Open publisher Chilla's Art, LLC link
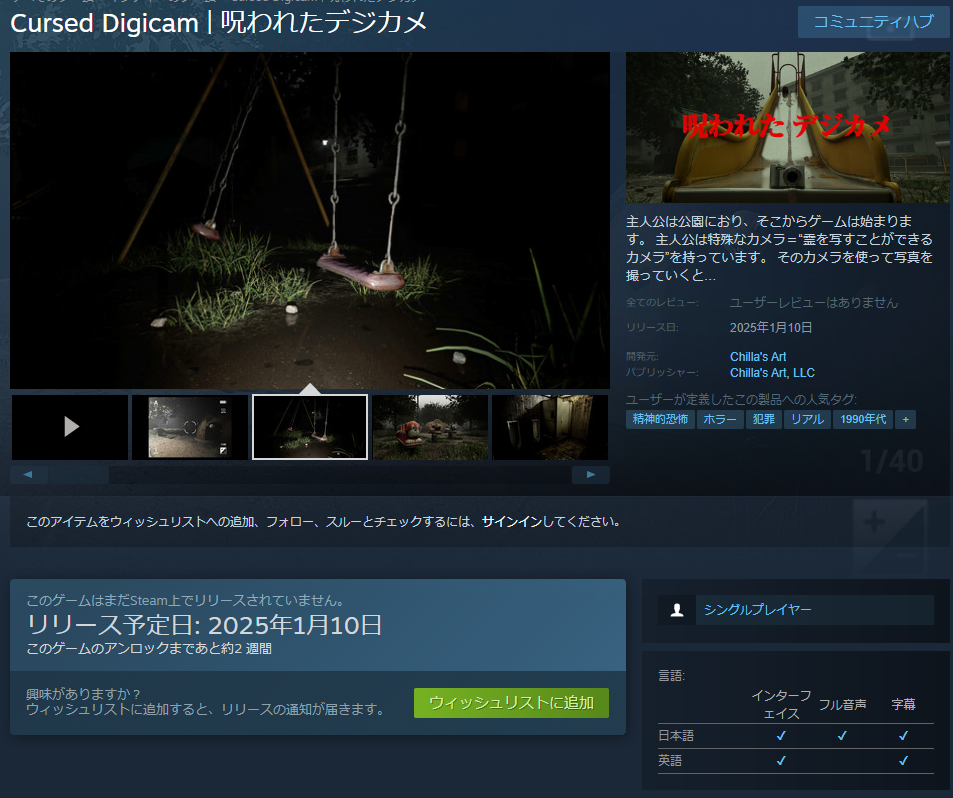The width and height of the screenshot is (953, 798). 772,373
